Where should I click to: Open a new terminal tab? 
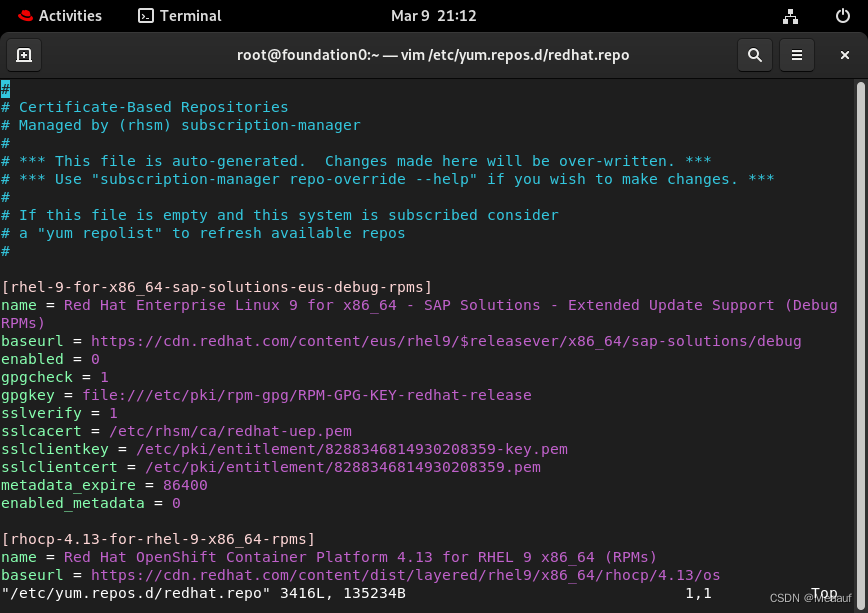[x=24, y=55]
